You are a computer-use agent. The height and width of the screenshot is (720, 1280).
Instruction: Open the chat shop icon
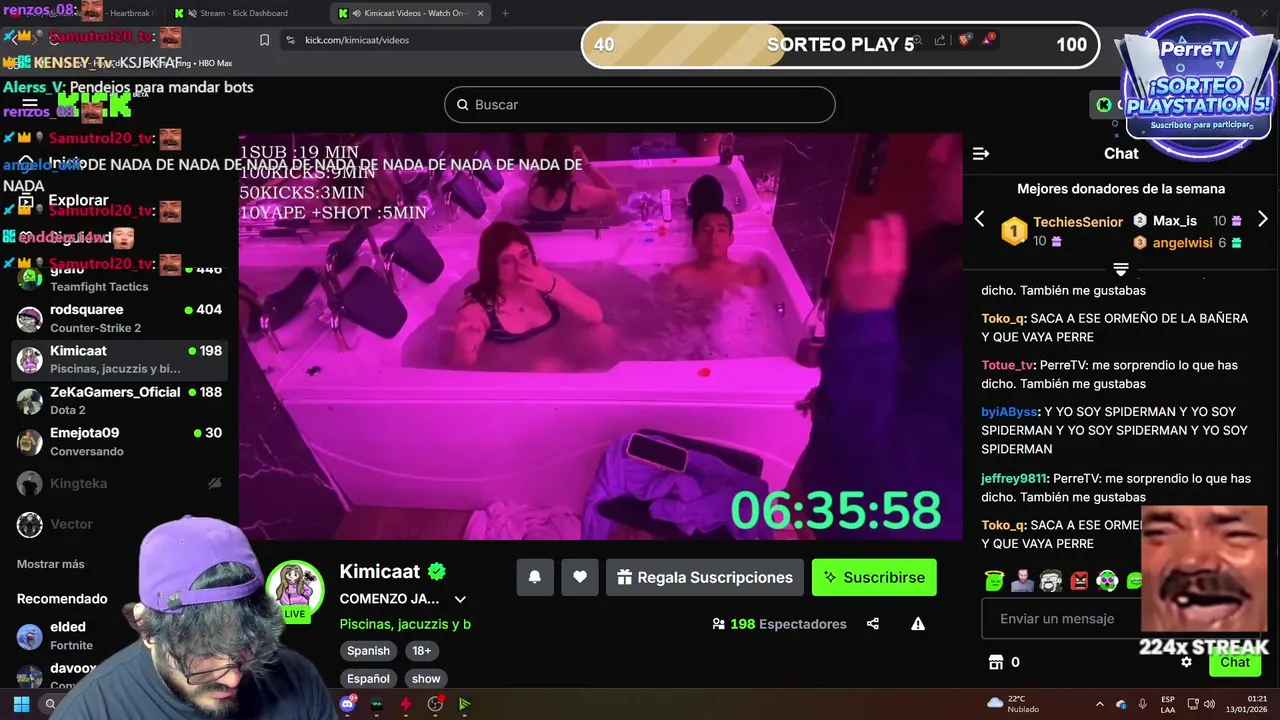point(995,662)
